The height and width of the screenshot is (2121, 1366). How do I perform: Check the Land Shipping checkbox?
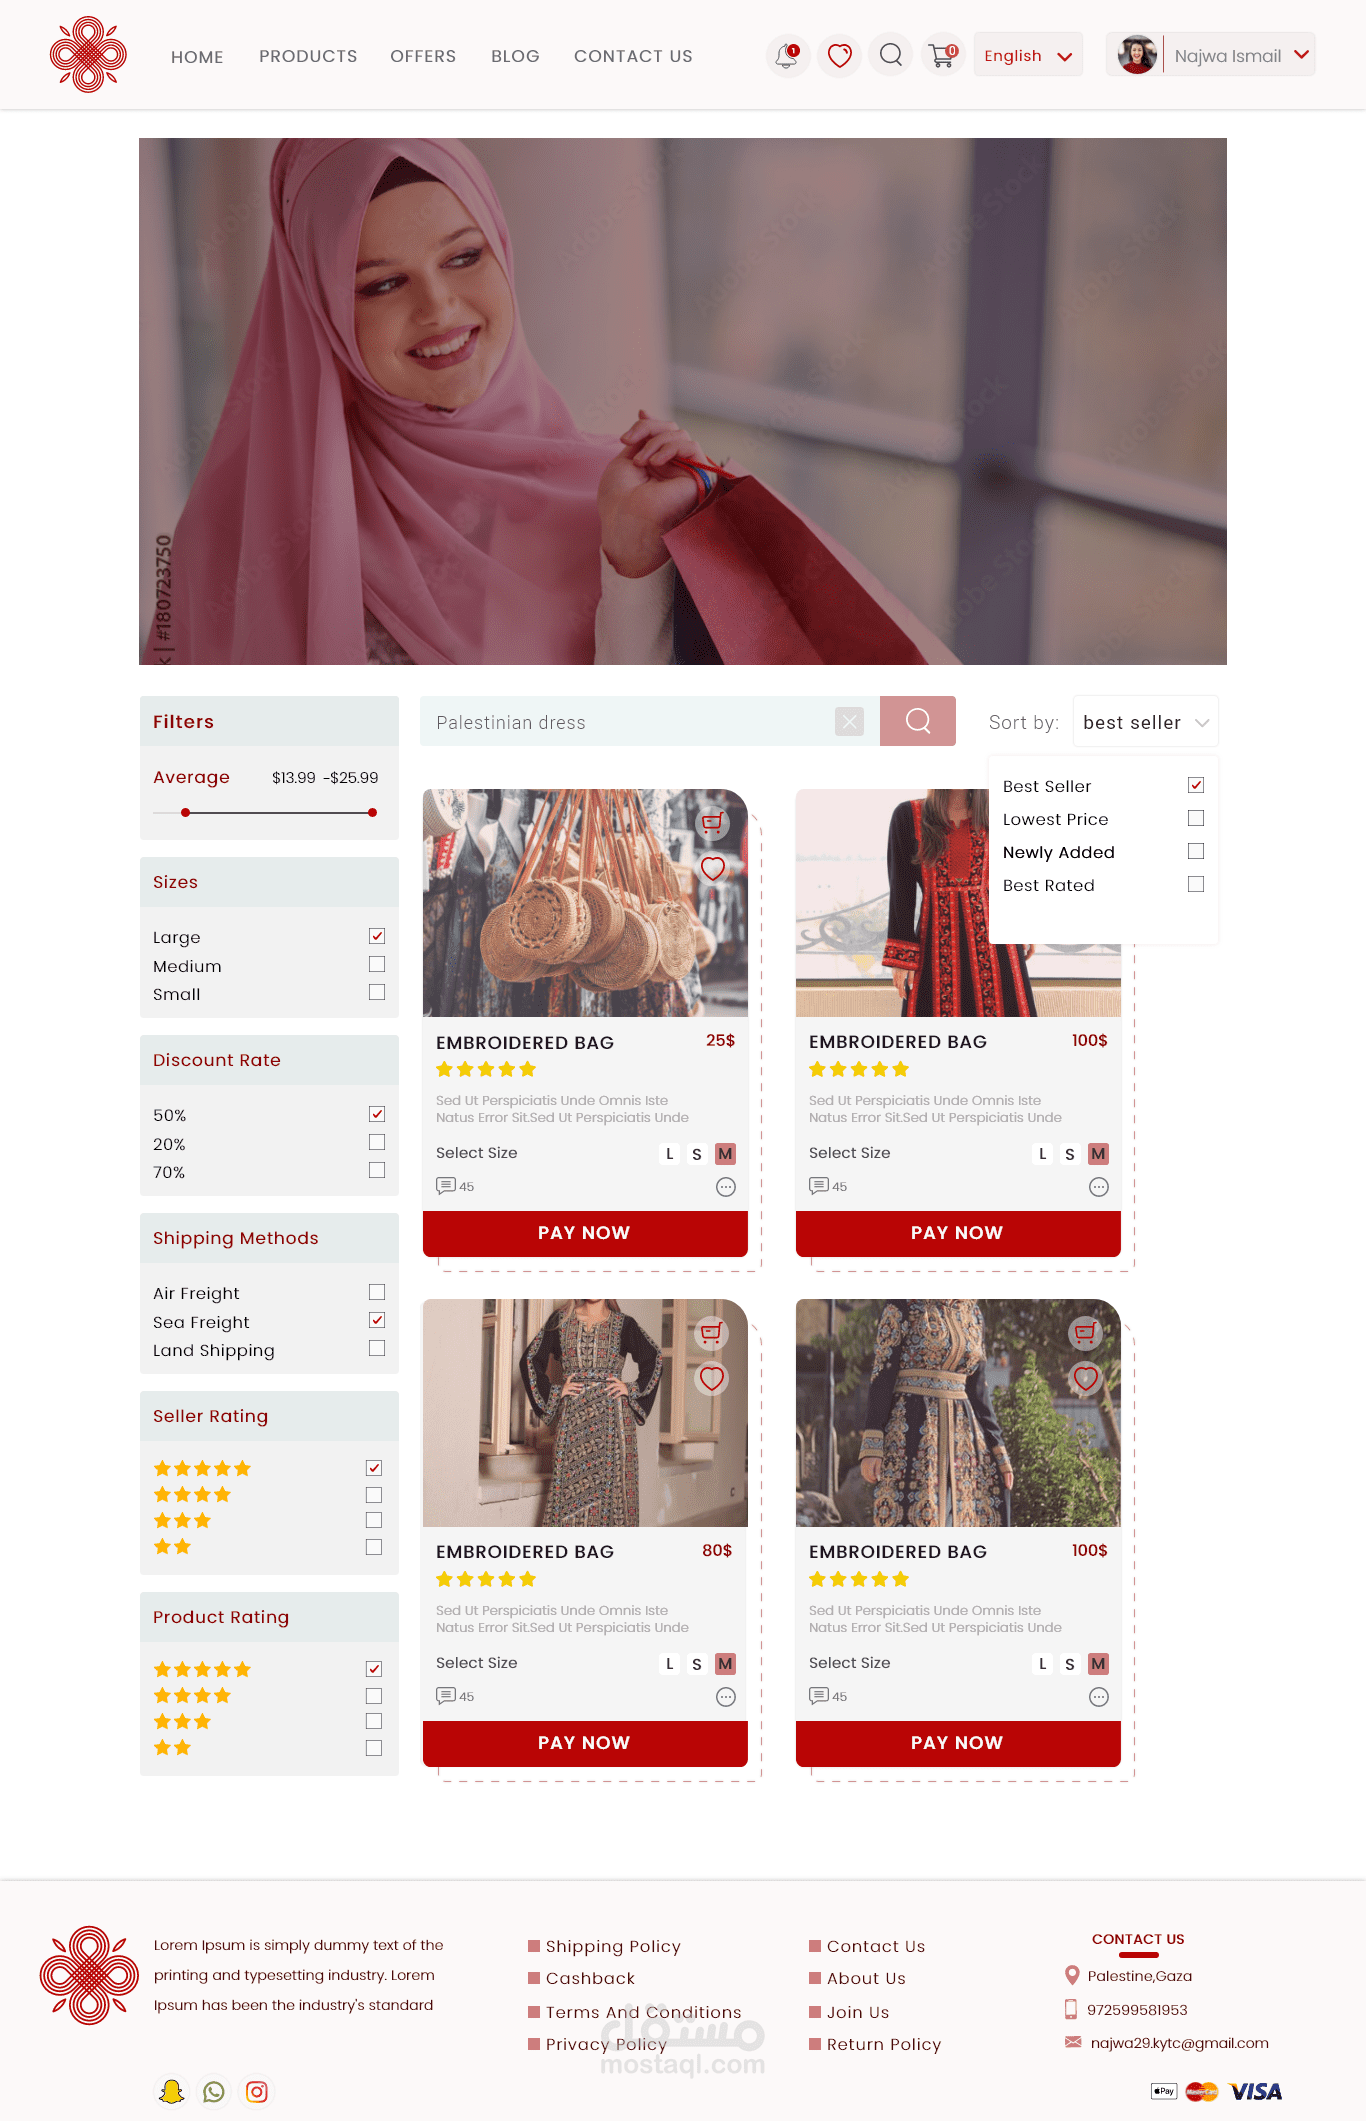pyautogui.click(x=377, y=1348)
